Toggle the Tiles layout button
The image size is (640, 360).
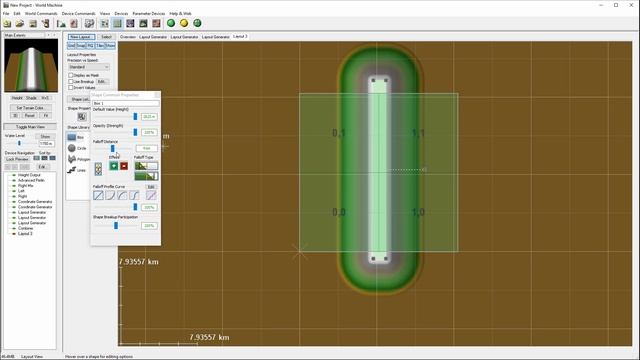coord(100,46)
